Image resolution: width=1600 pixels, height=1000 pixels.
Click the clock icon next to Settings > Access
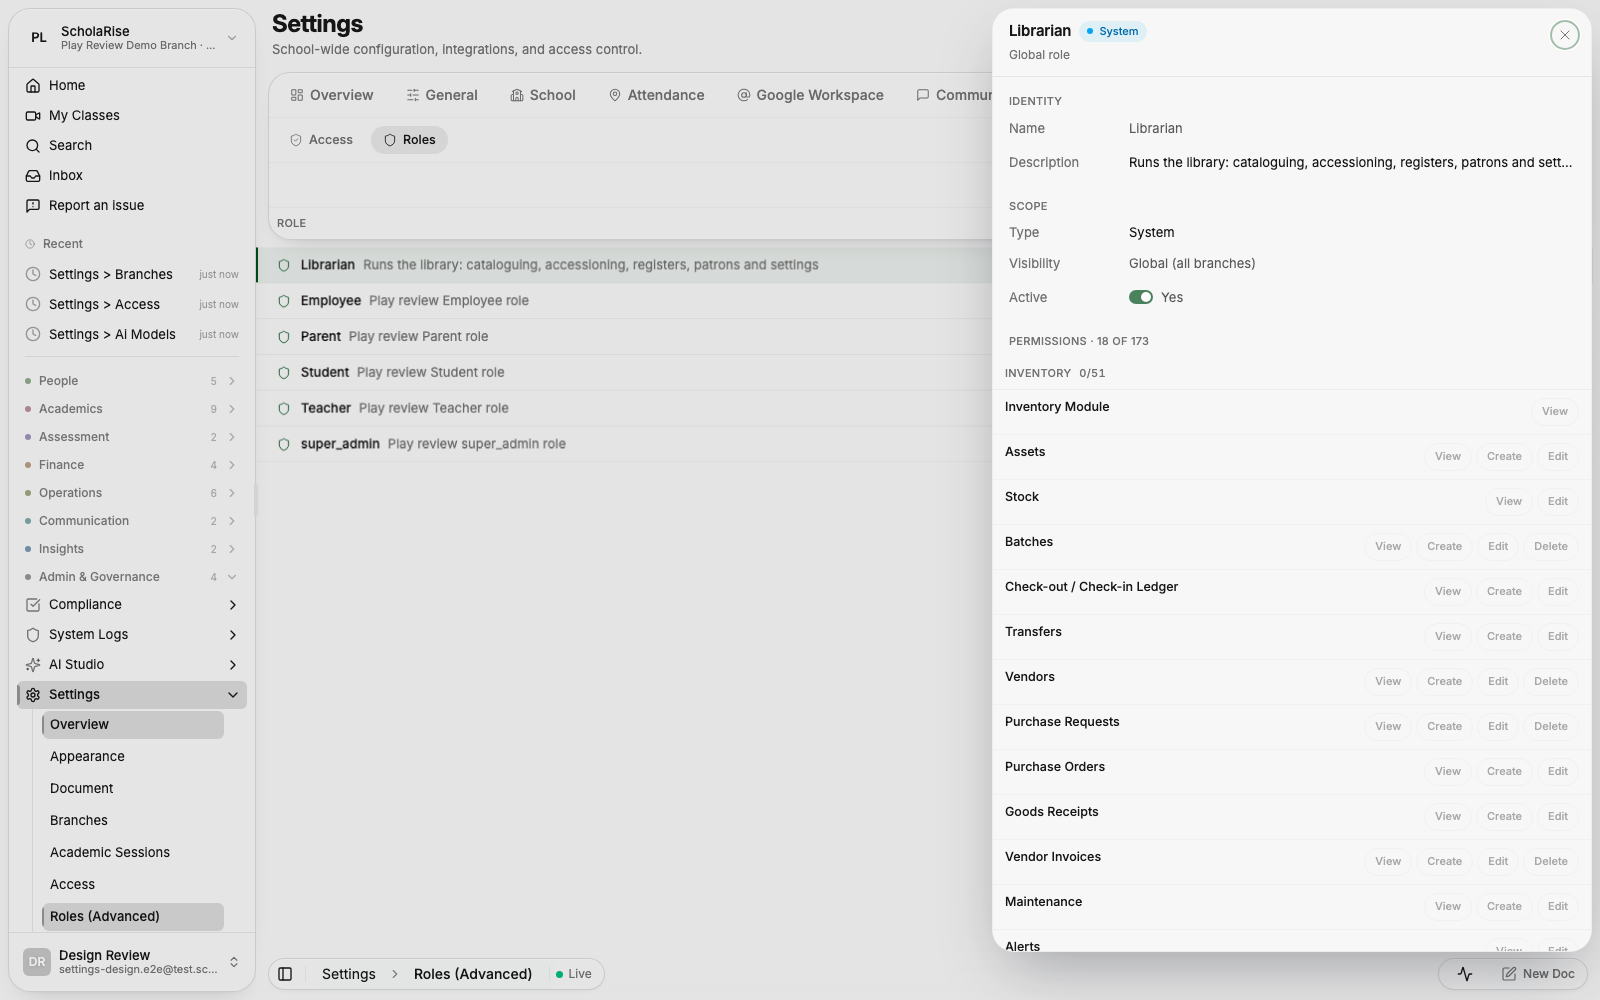(x=33, y=304)
